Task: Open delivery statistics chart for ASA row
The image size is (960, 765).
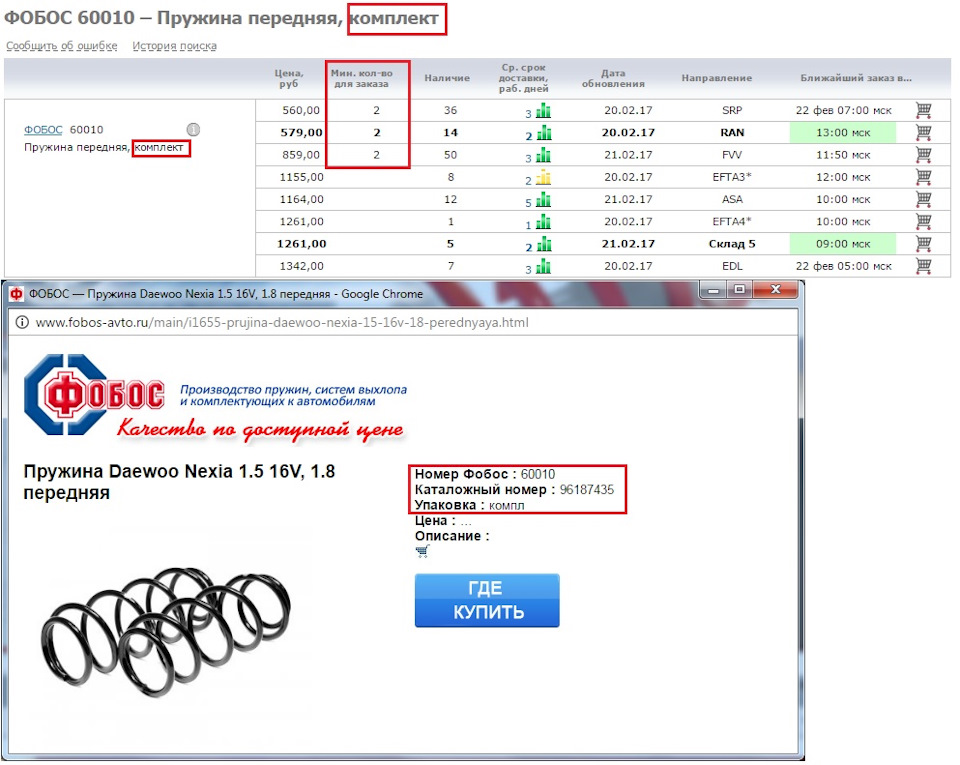Action: (543, 200)
